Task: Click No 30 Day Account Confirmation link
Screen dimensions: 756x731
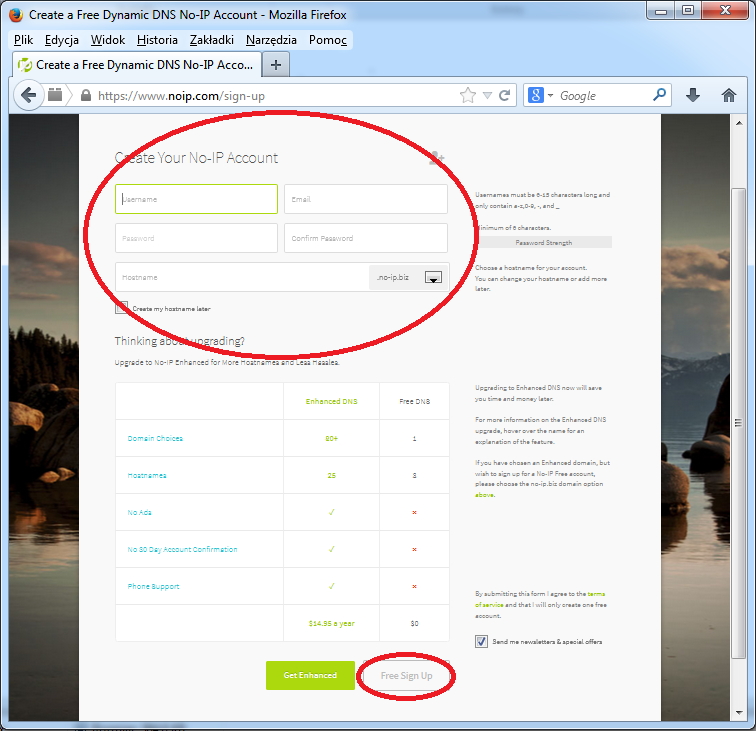Action: pyautogui.click(x=182, y=549)
